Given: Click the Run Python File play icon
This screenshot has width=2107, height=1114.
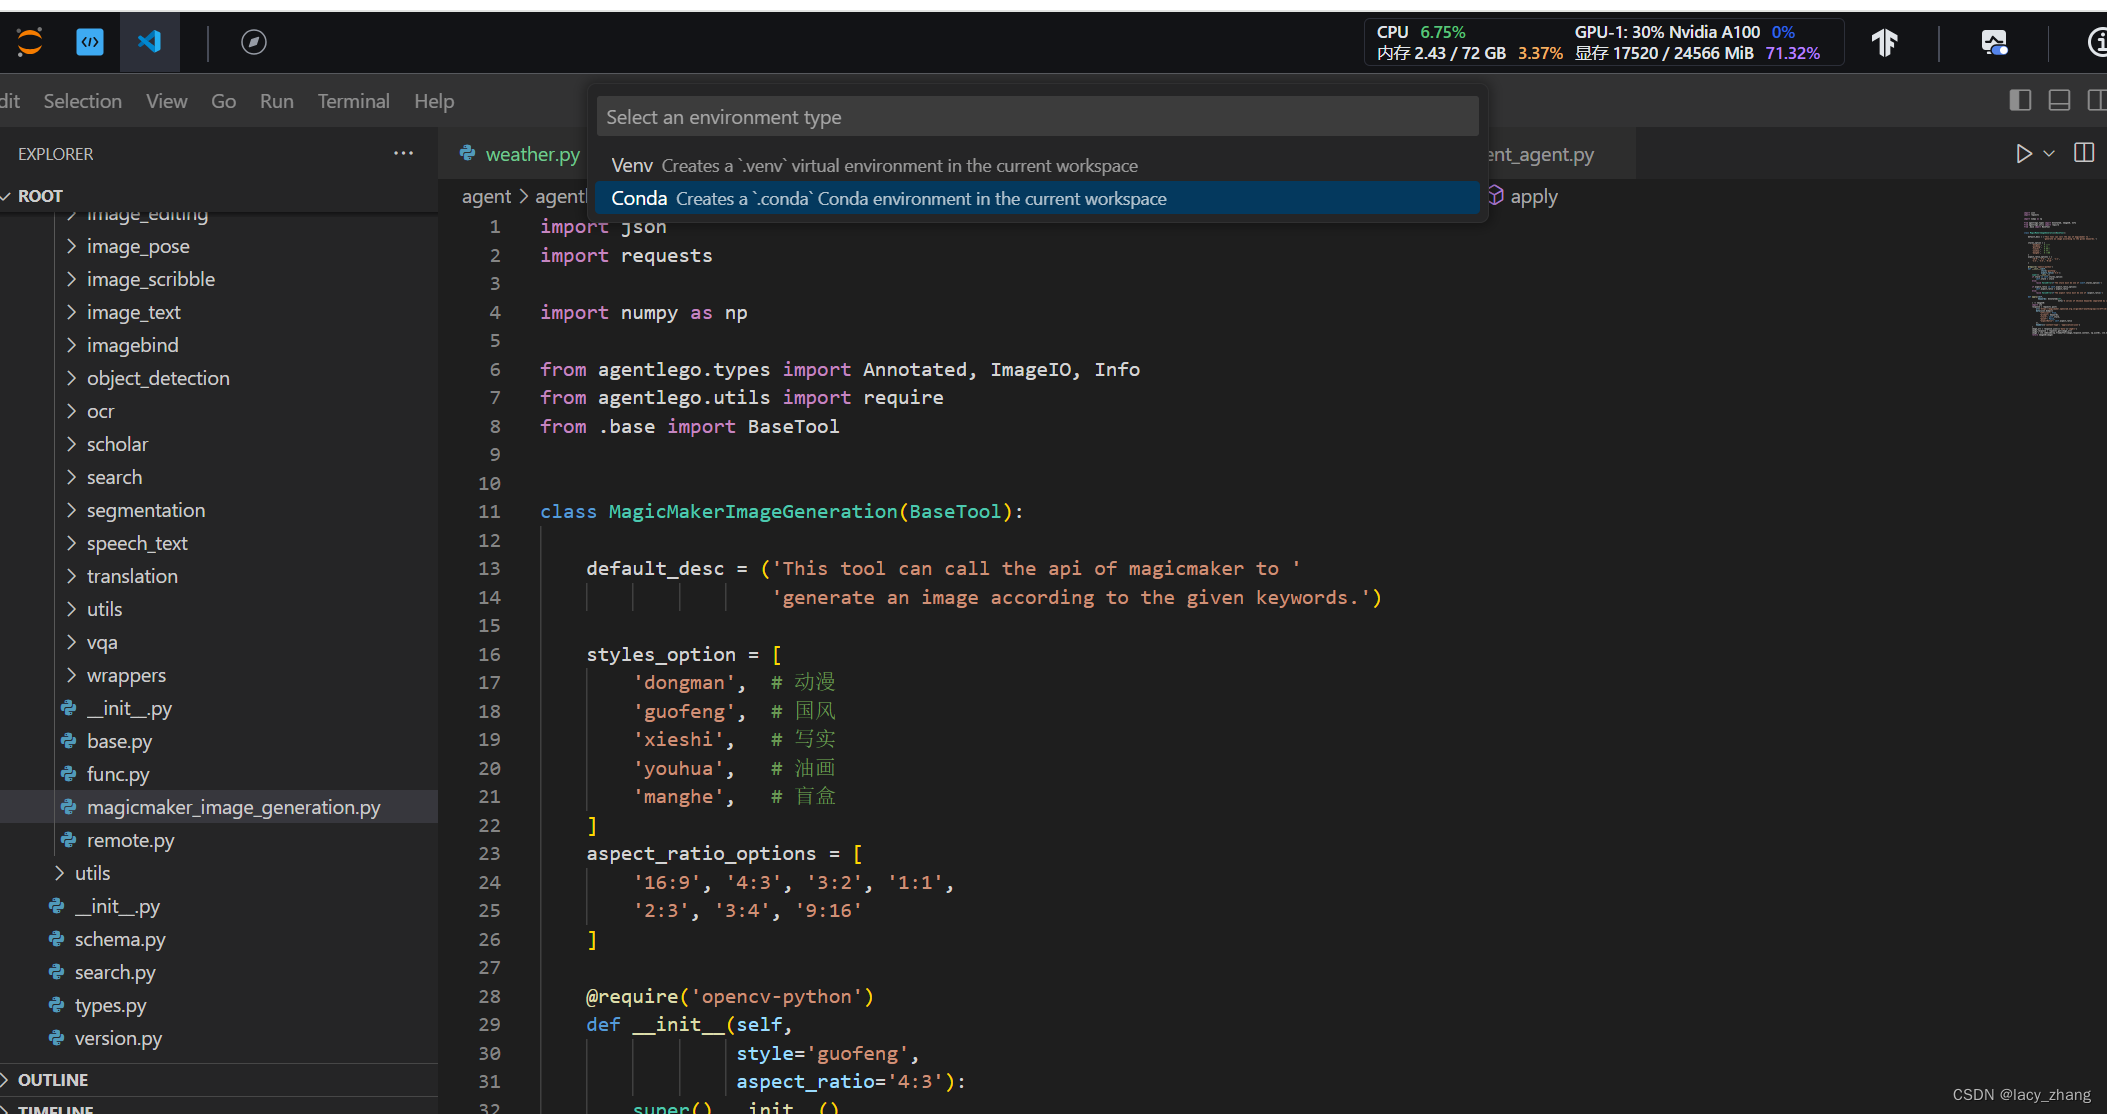Looking at the screenshot, I should (2023, 154).
